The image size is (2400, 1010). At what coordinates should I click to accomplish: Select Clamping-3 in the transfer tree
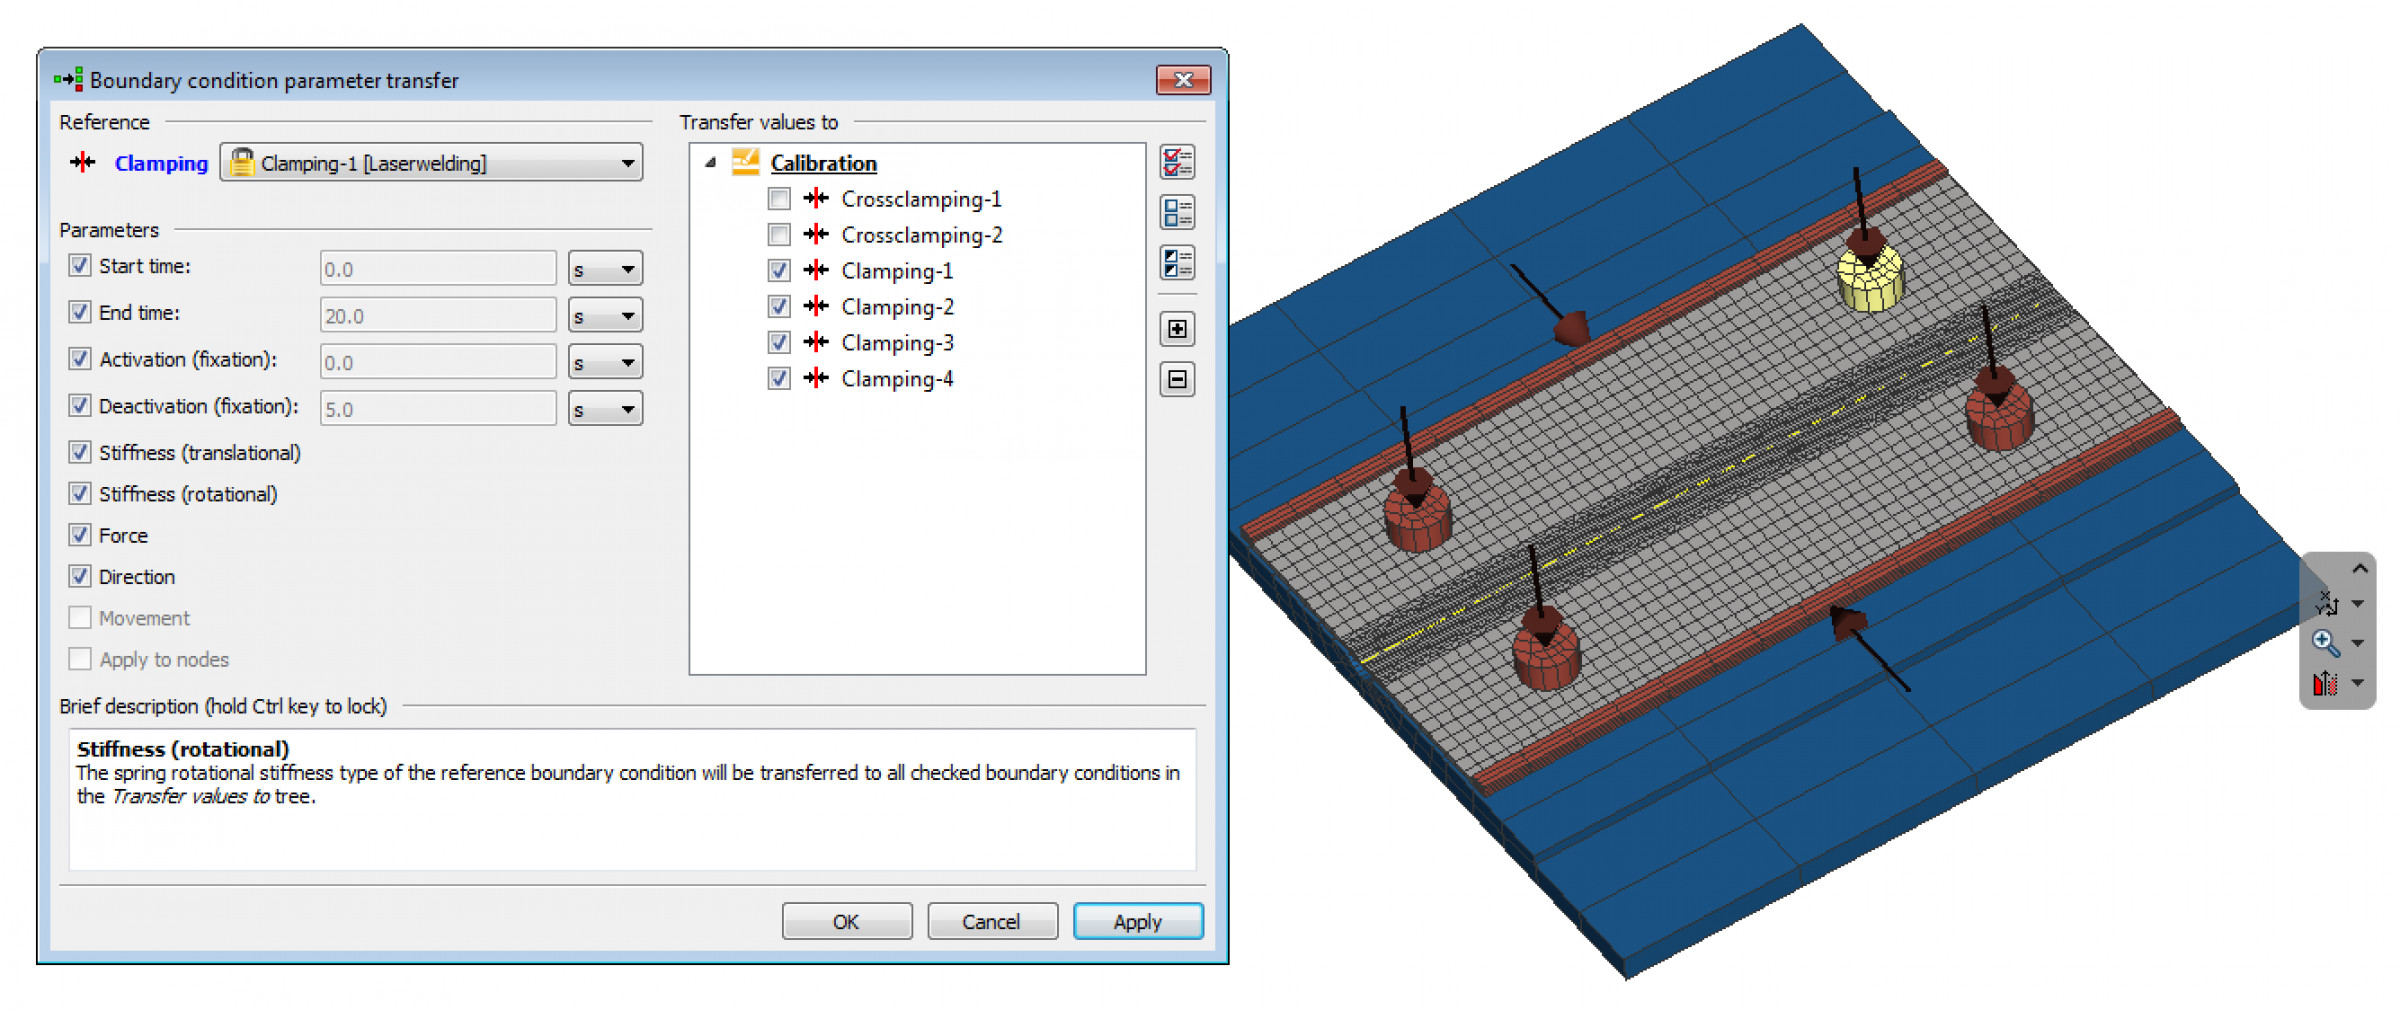pyautogui.click(x=897, y=343)
